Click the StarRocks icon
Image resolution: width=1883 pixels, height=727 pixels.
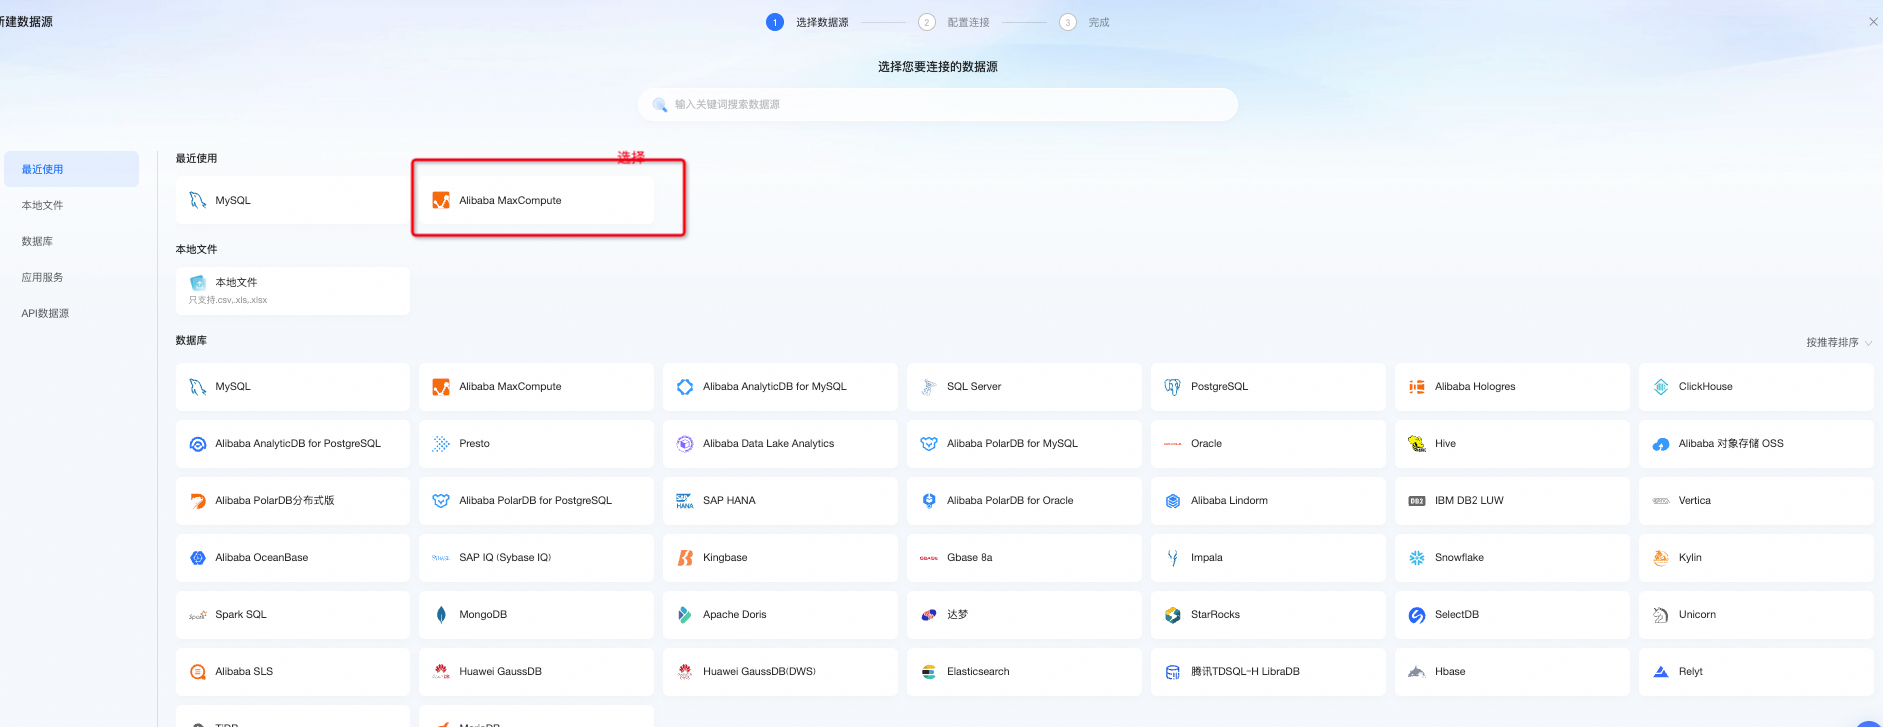1173,615
